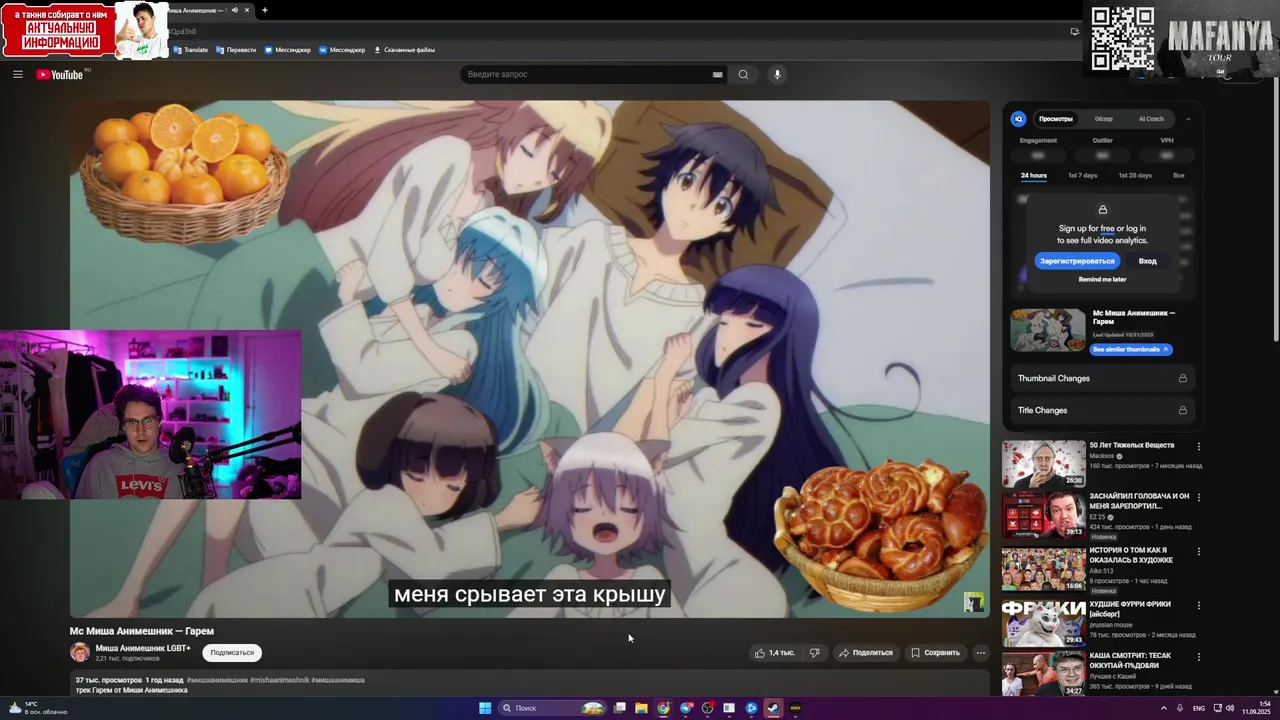Open the Translate bookmark
This screenshot has width=1280, height=720.
tap(191, 50)
